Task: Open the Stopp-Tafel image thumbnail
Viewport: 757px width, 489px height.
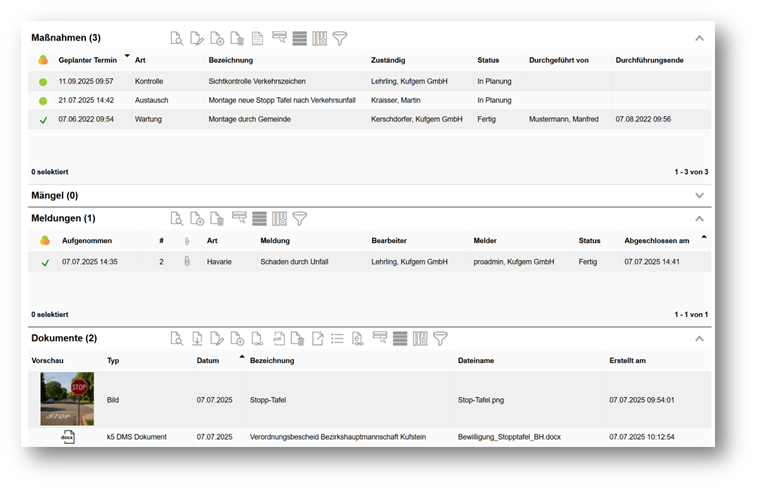Action: tap(67, 399)
